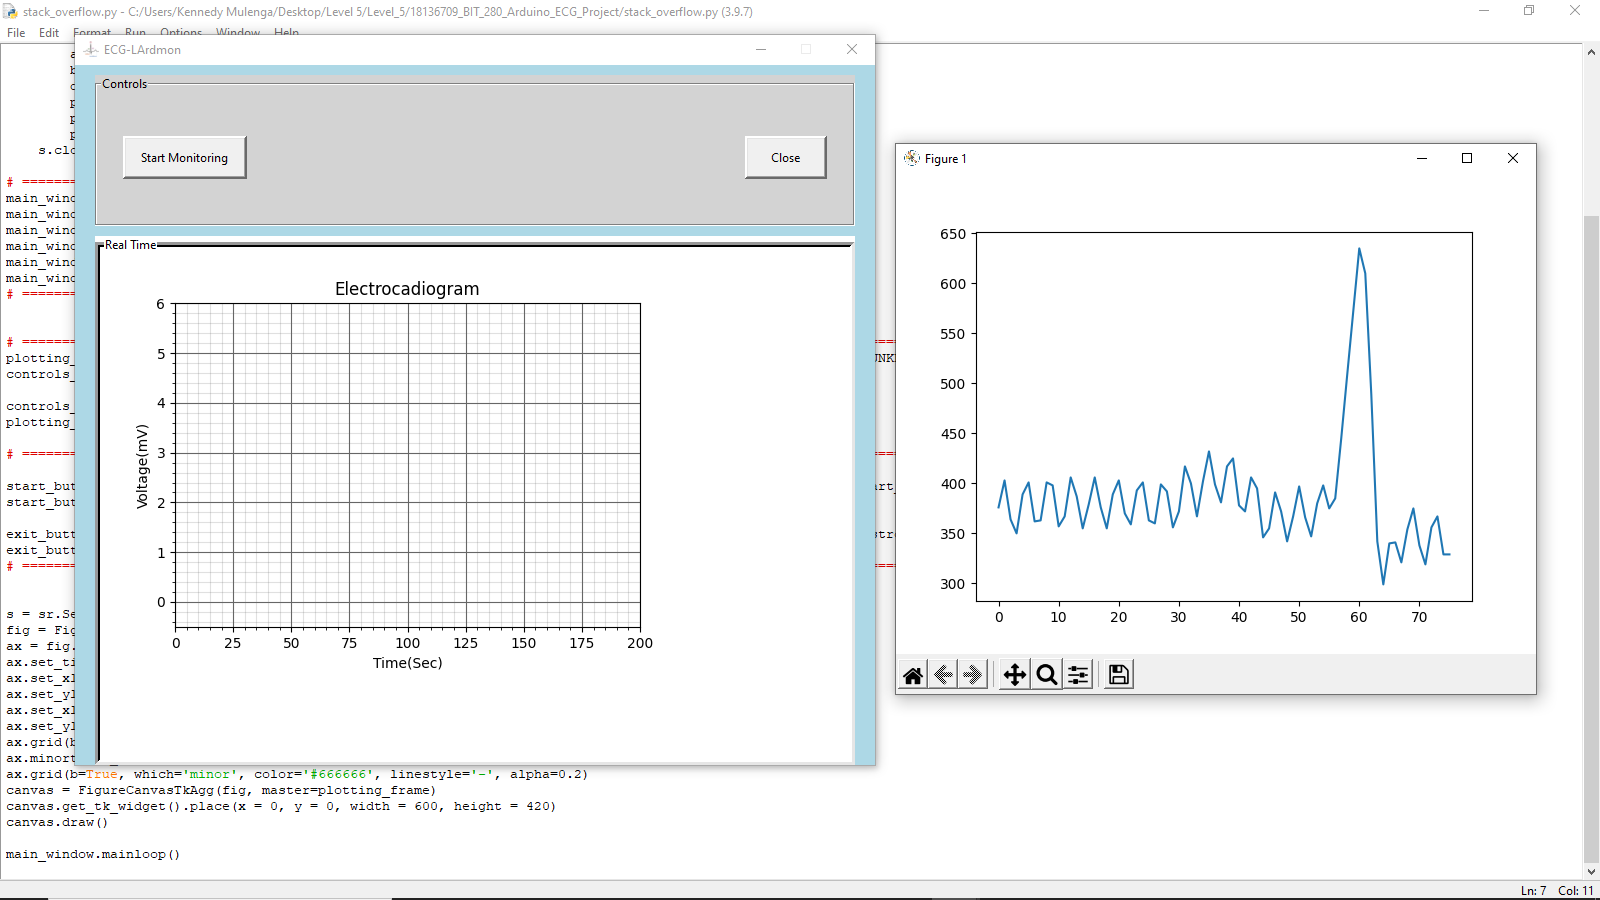Click the Electrocadiogram chart title
This screenshot has width=1600, height=900.
click(x=407, y=289)
